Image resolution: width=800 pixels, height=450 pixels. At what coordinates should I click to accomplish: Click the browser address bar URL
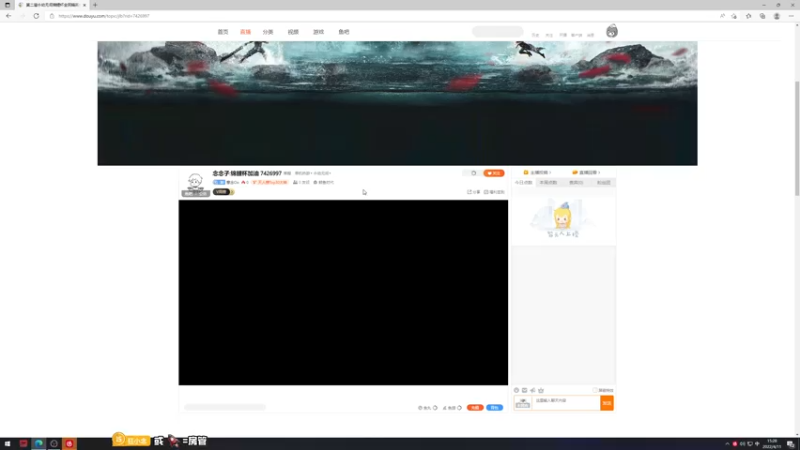tap(104, 16)
